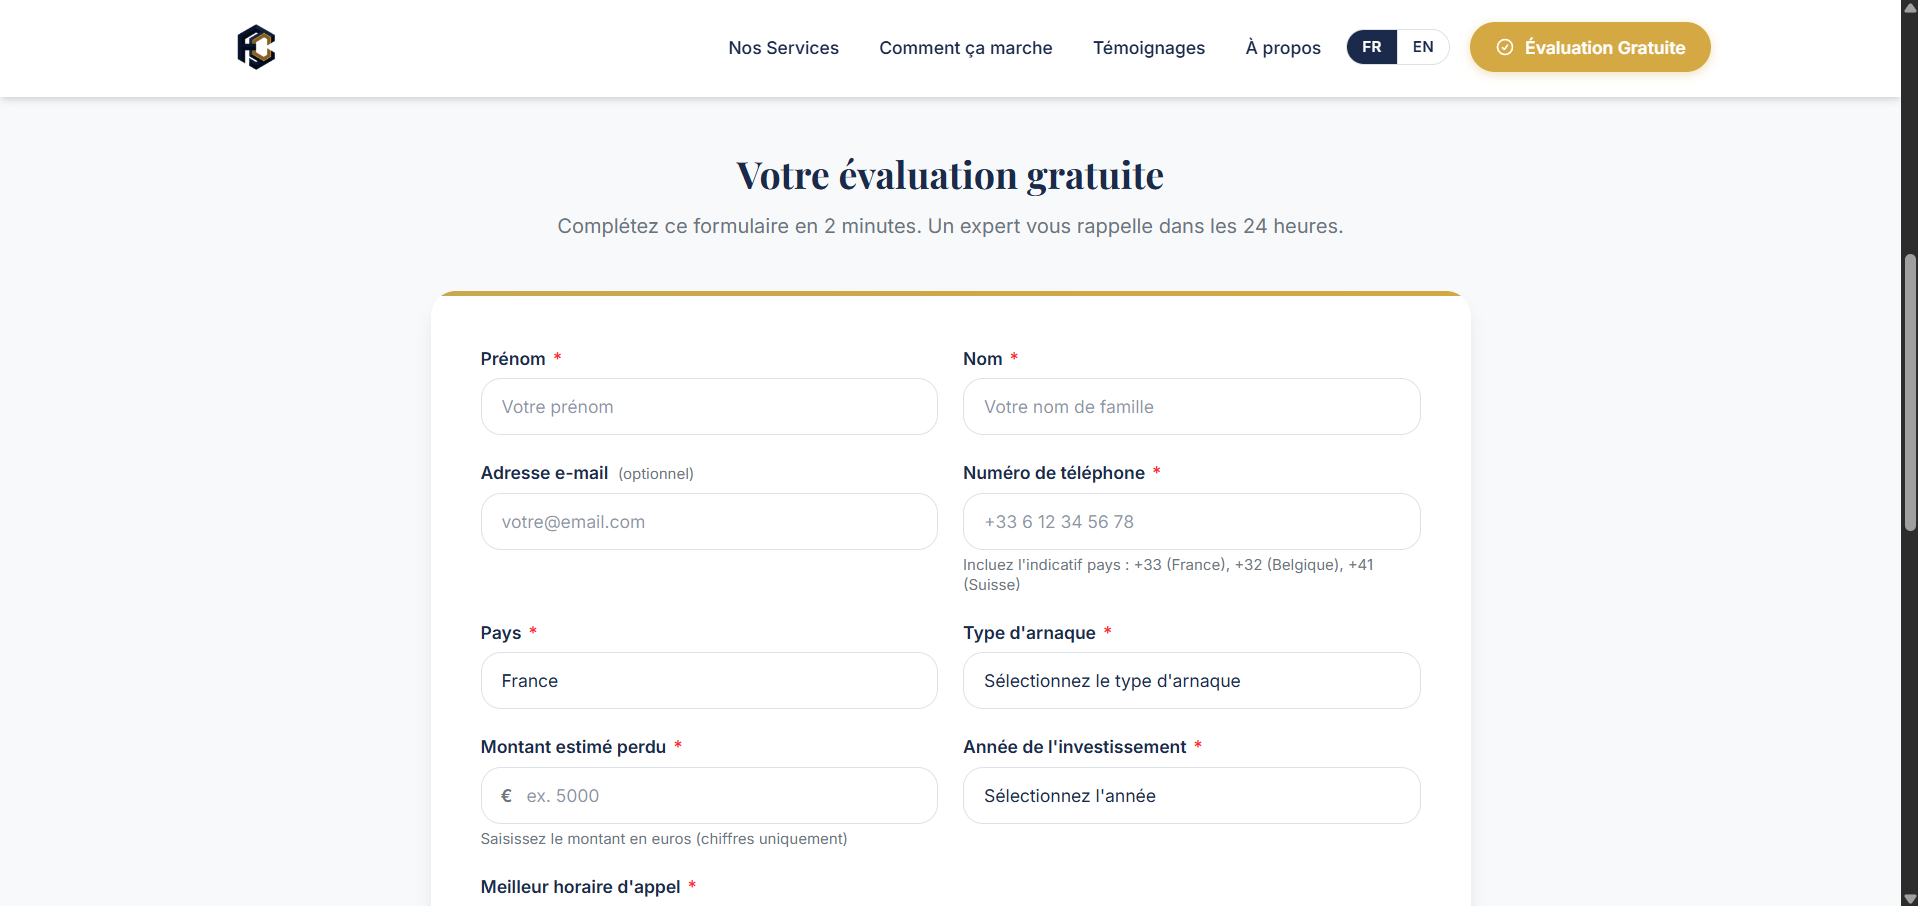Expand the Année de l'investissement selector
The image size is (1918, 906).
click(1191, 796)
